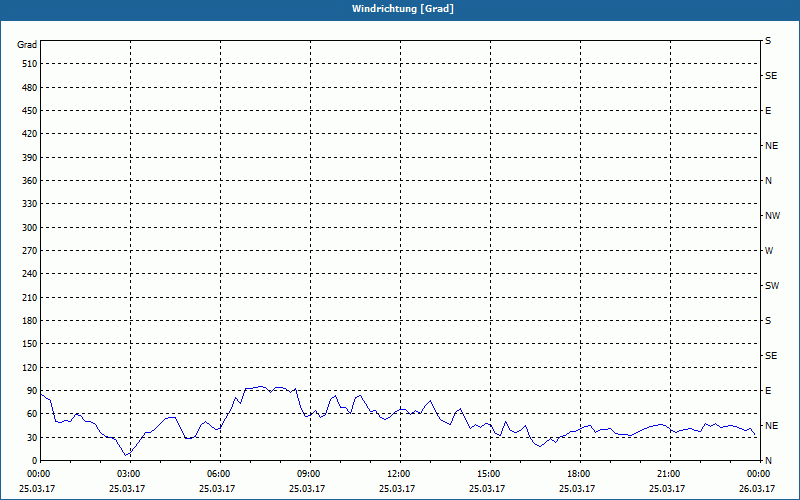800x500 pixels.
Task: Click the 300 degree axis label
Action: point(30,227)
